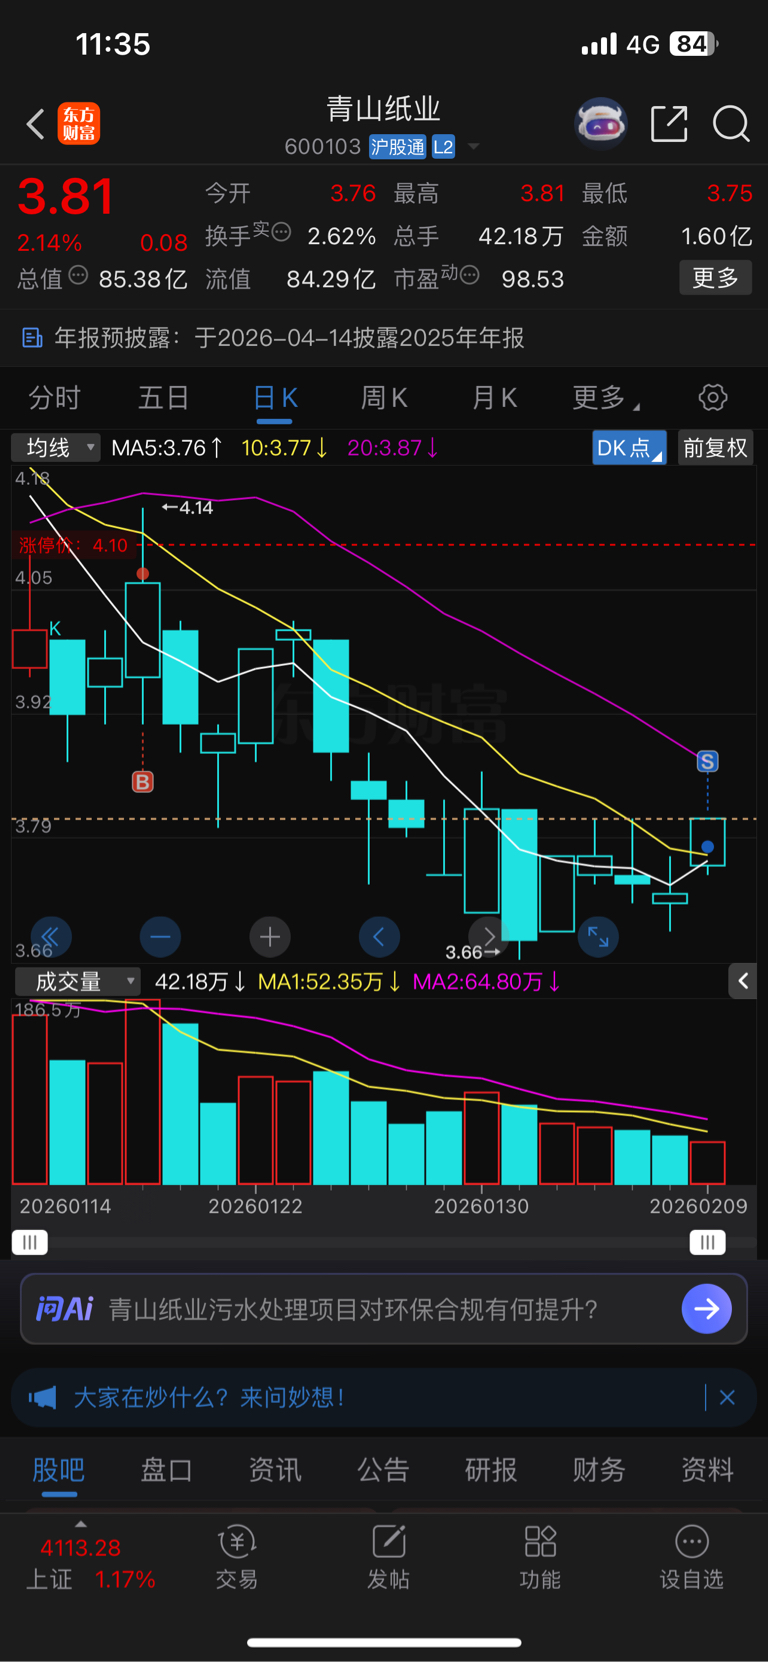Open the AI robot assistant avatar
Viewport: 768px width, 1662px height.
[x=601, y=123]
